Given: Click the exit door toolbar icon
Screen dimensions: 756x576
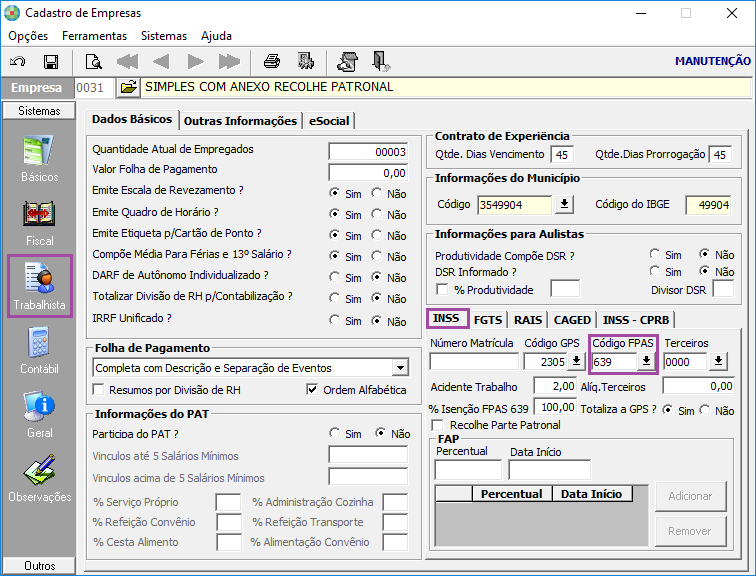Looking at the screenshot, I should [x=381, y=61].
